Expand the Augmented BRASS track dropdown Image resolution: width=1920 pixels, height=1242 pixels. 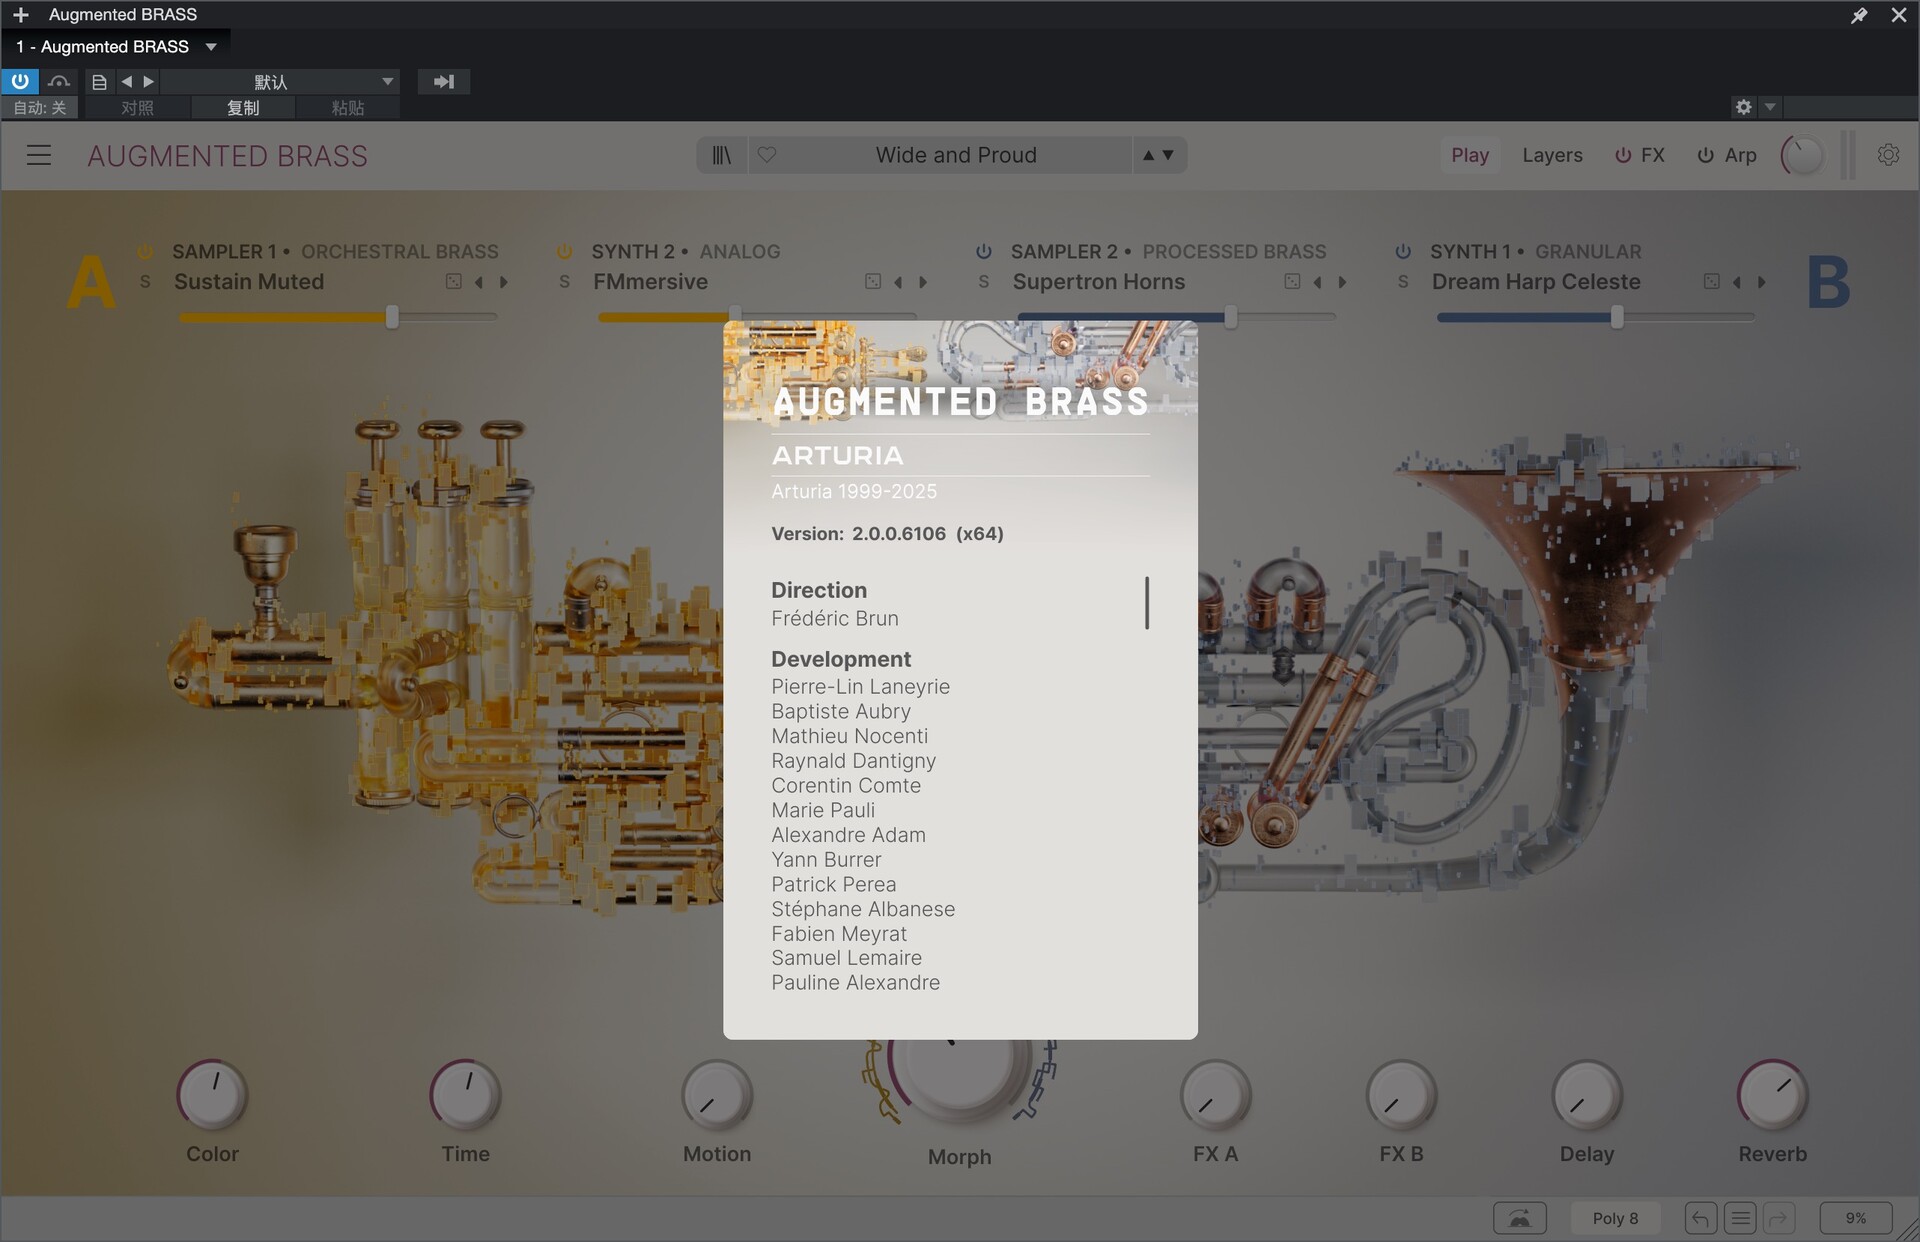pos(211,47)
